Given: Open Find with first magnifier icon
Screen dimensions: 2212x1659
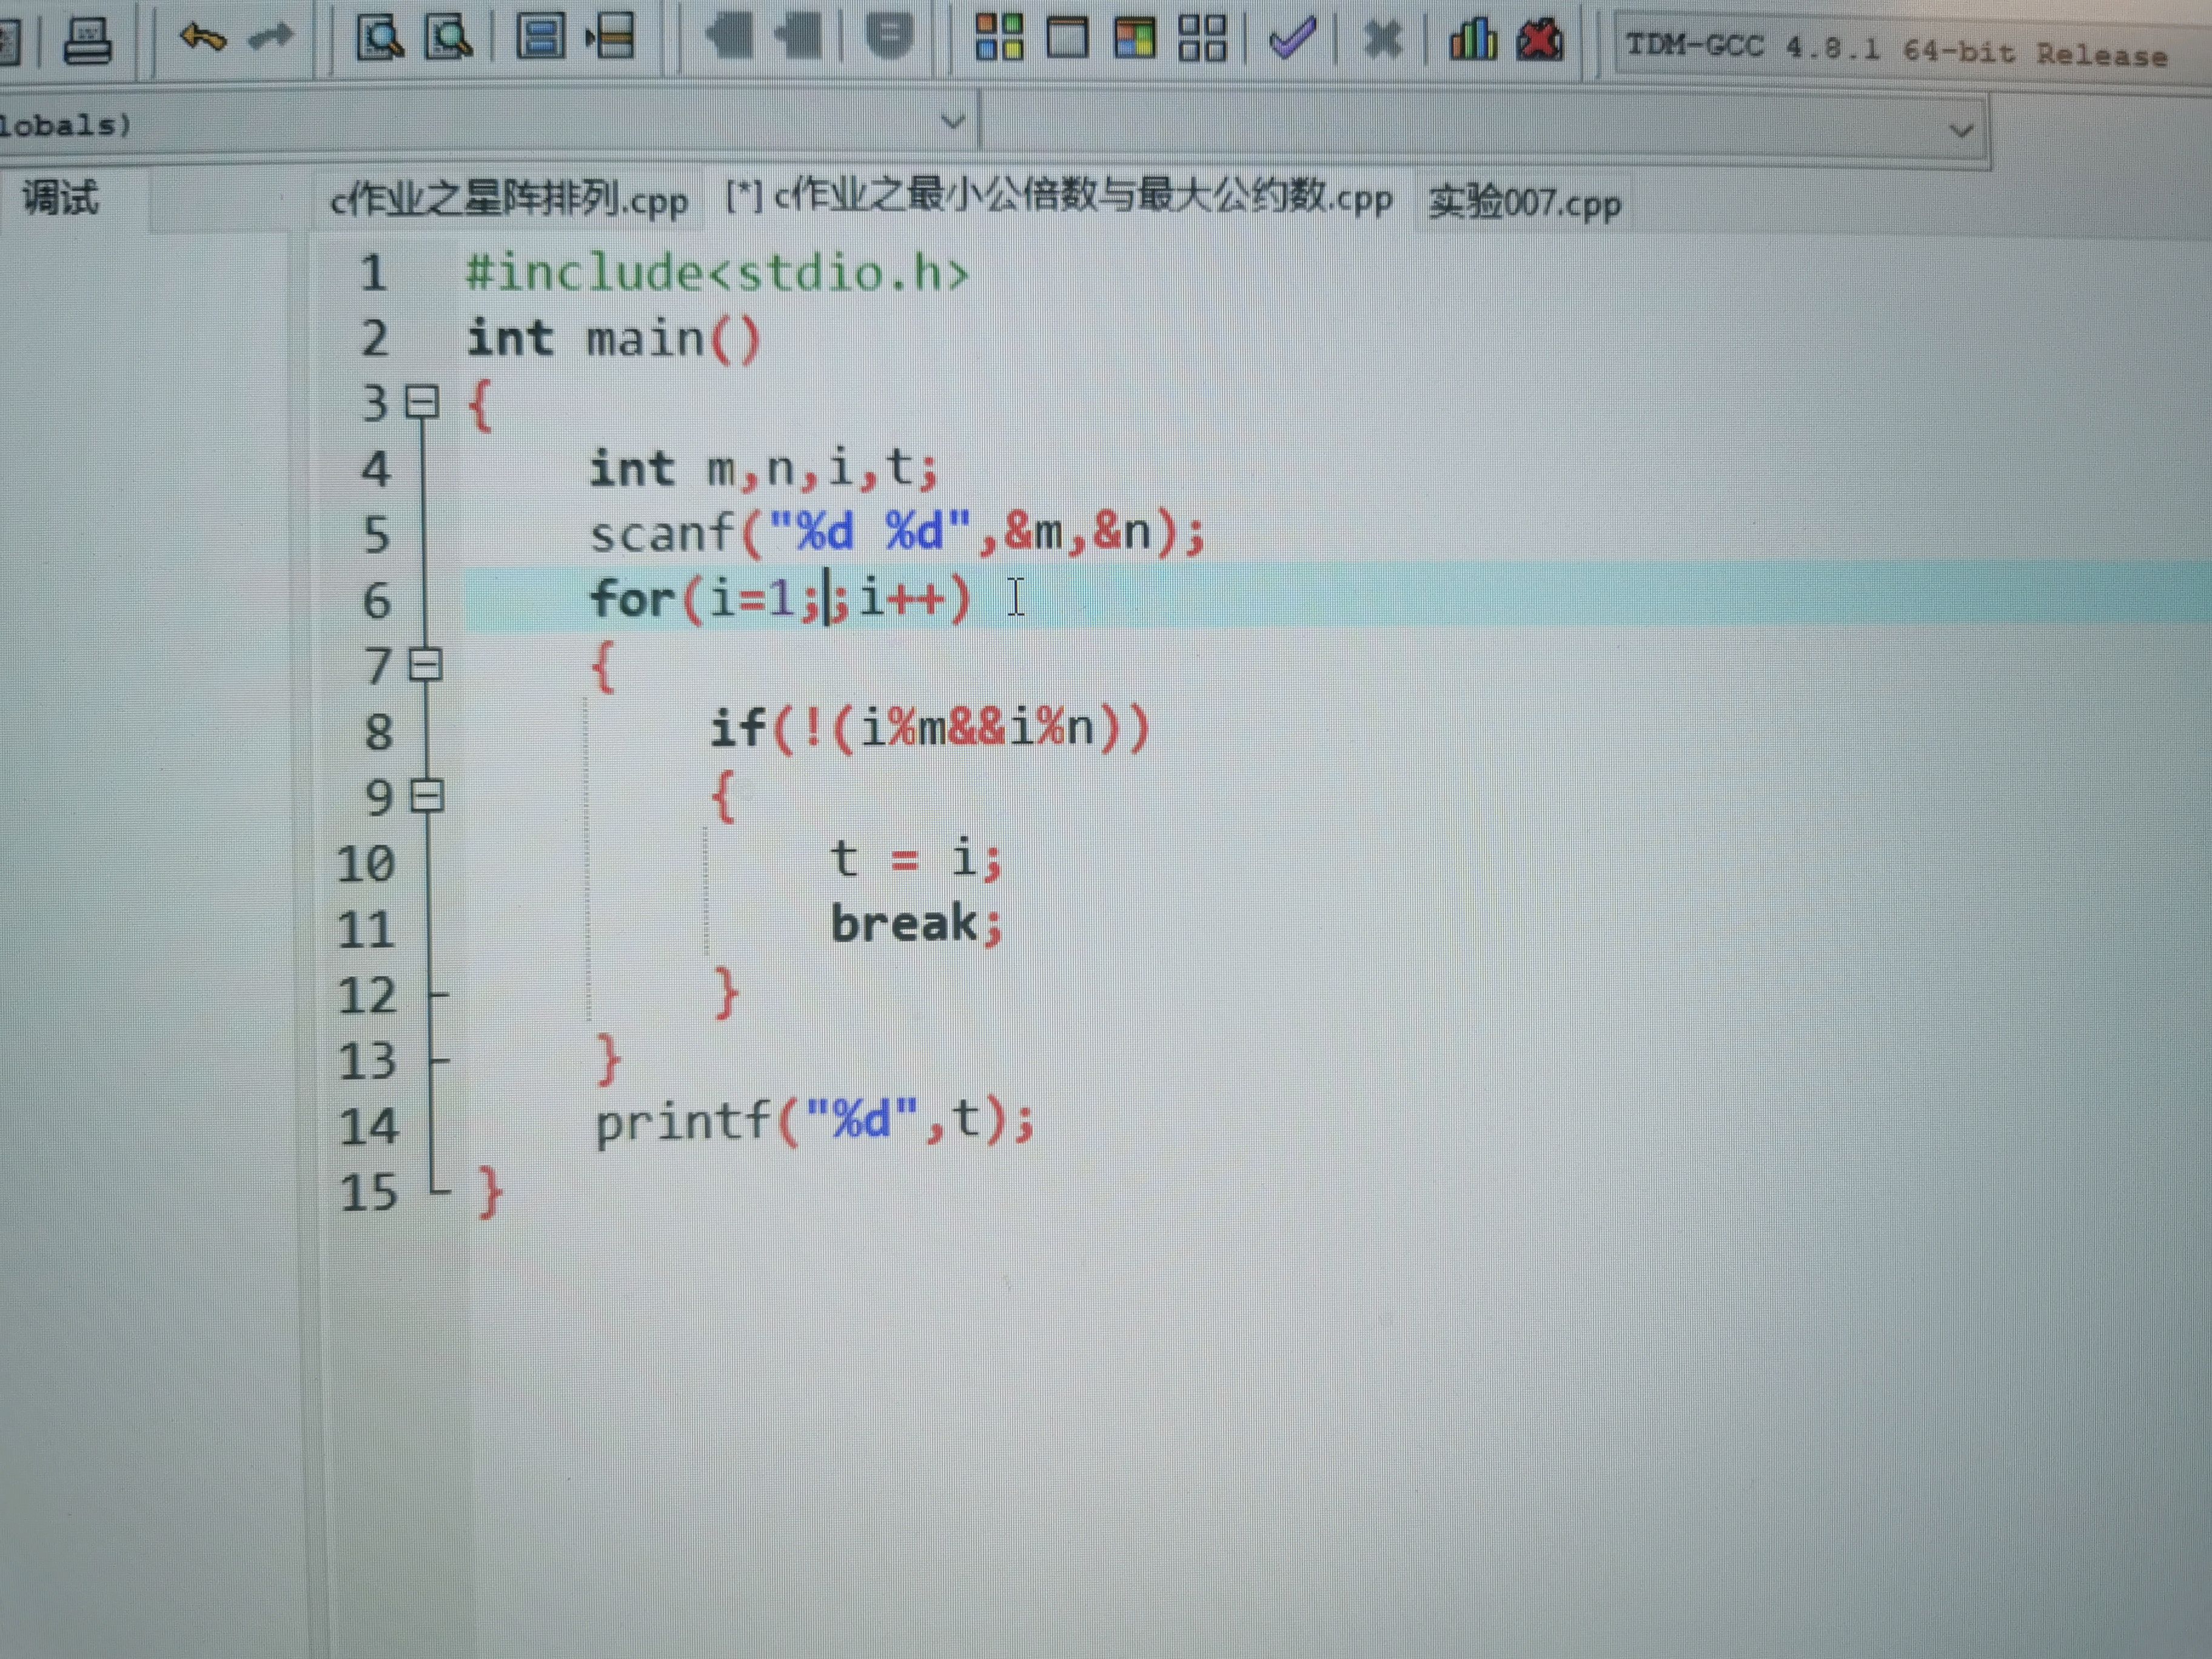Looking at the screenshot, I should coord(380,38).
